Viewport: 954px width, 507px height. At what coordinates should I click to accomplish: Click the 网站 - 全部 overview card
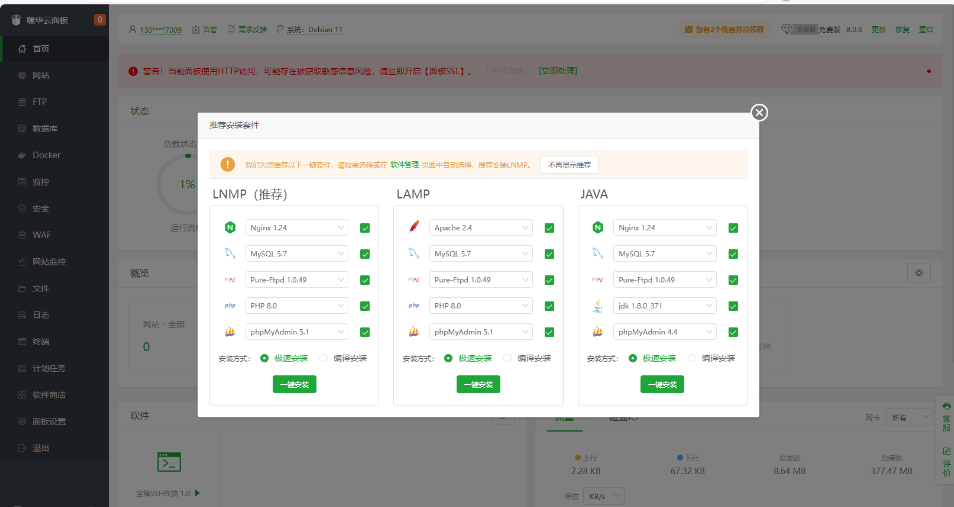click(164, 336)
